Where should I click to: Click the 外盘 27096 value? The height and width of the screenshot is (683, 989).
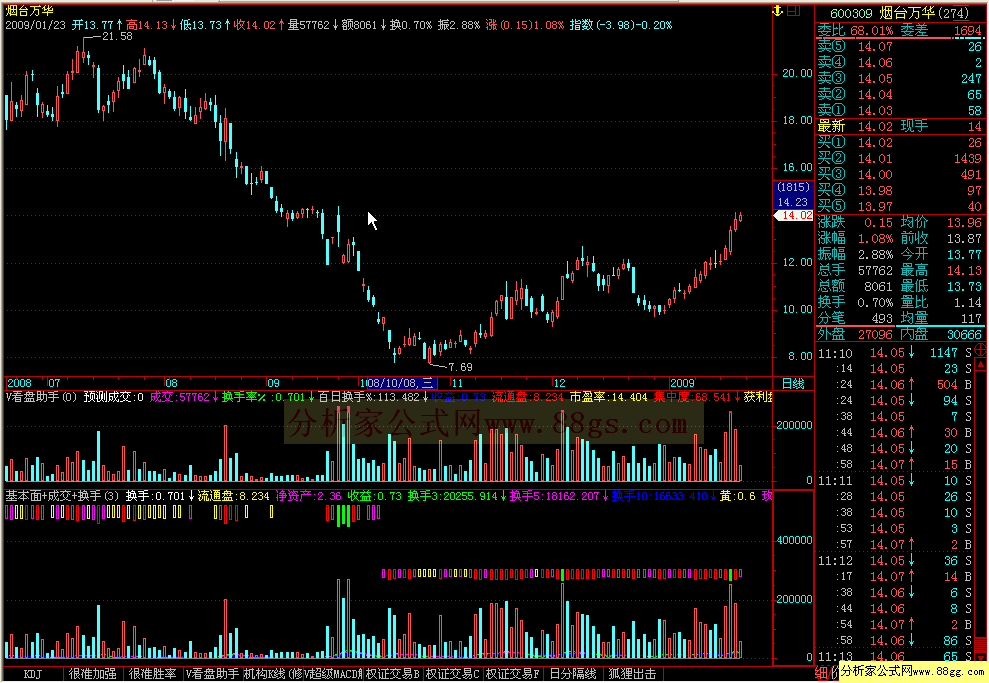[x=875, y=334]
